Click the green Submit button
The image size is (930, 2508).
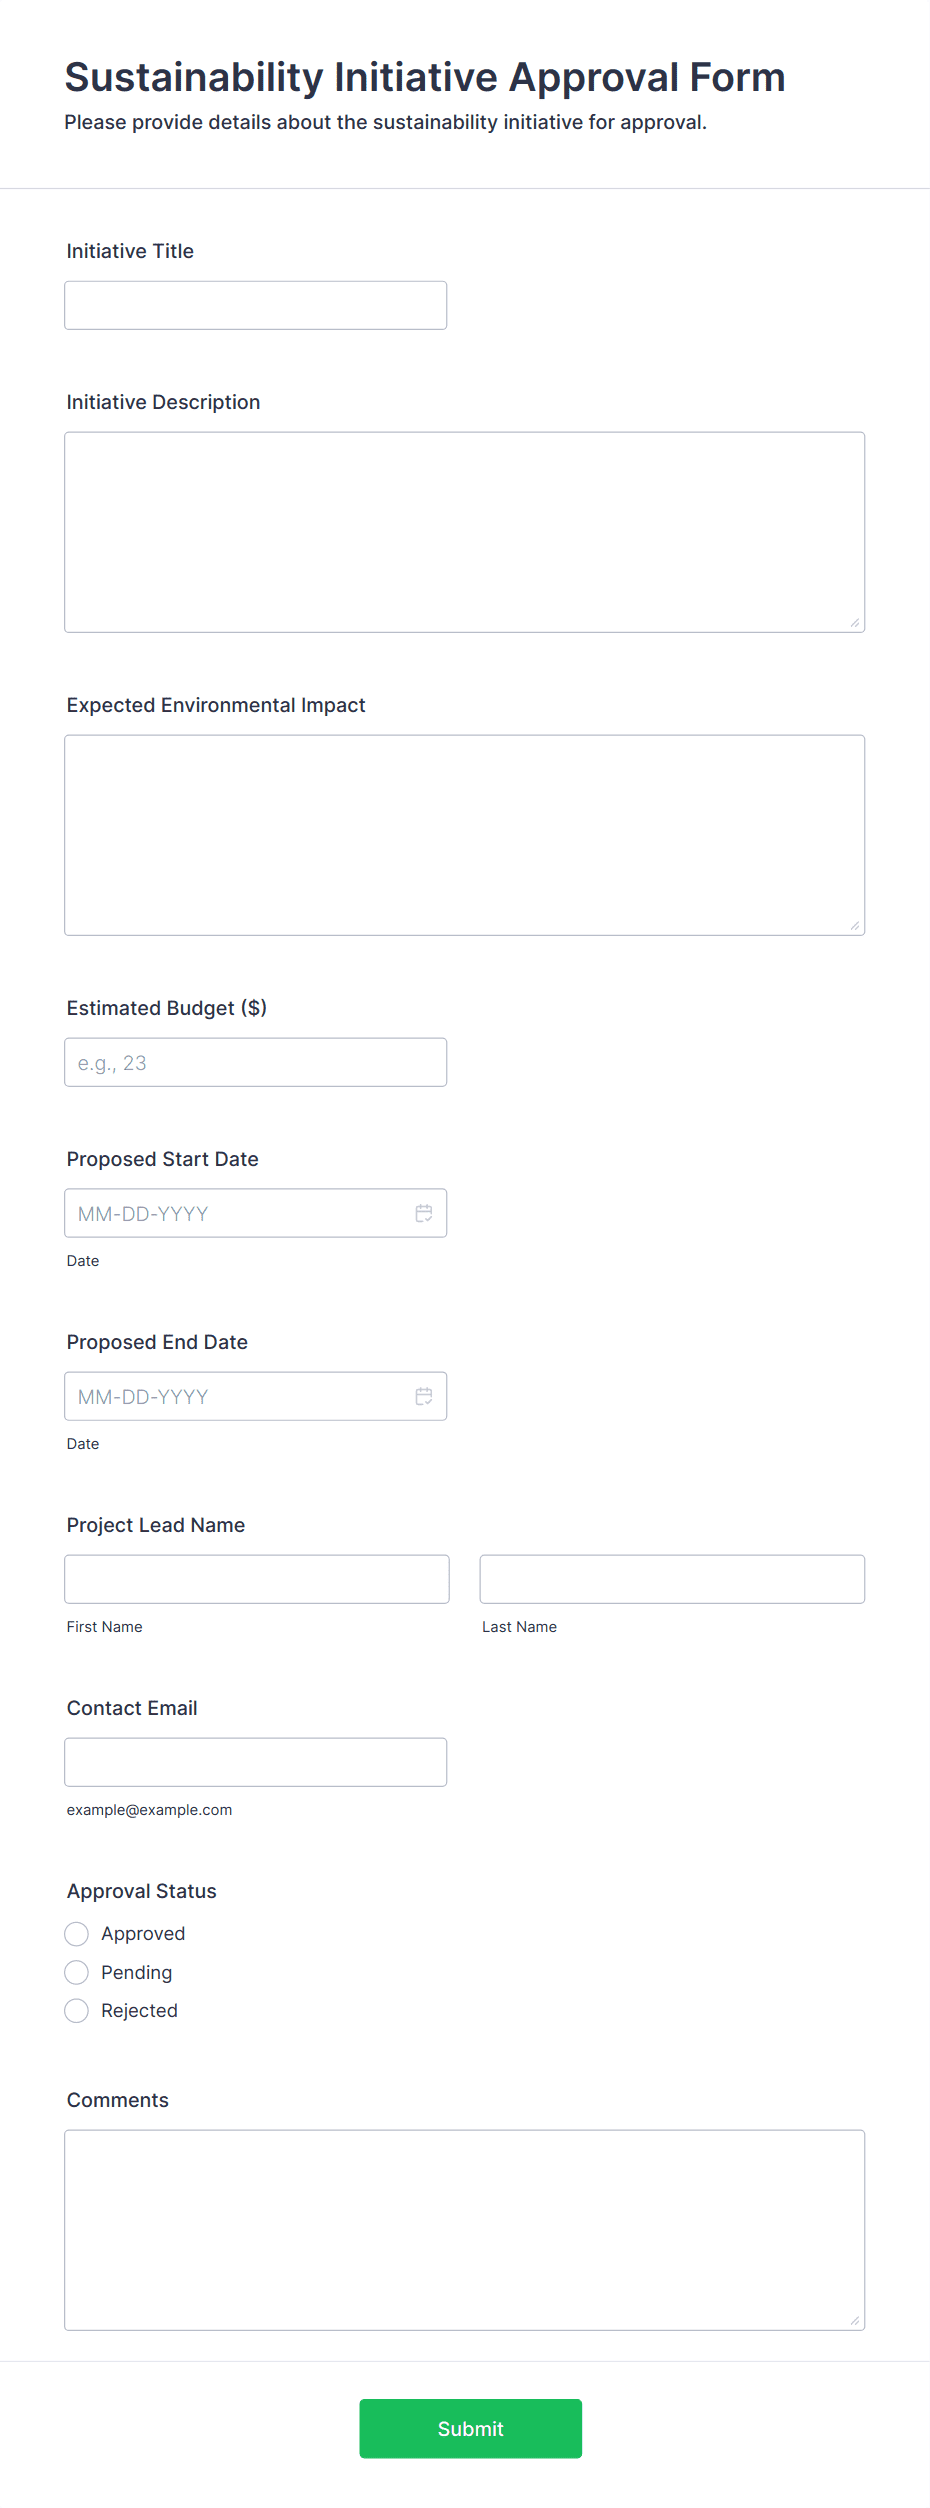pyautogui.click(x=471, y=2428)
